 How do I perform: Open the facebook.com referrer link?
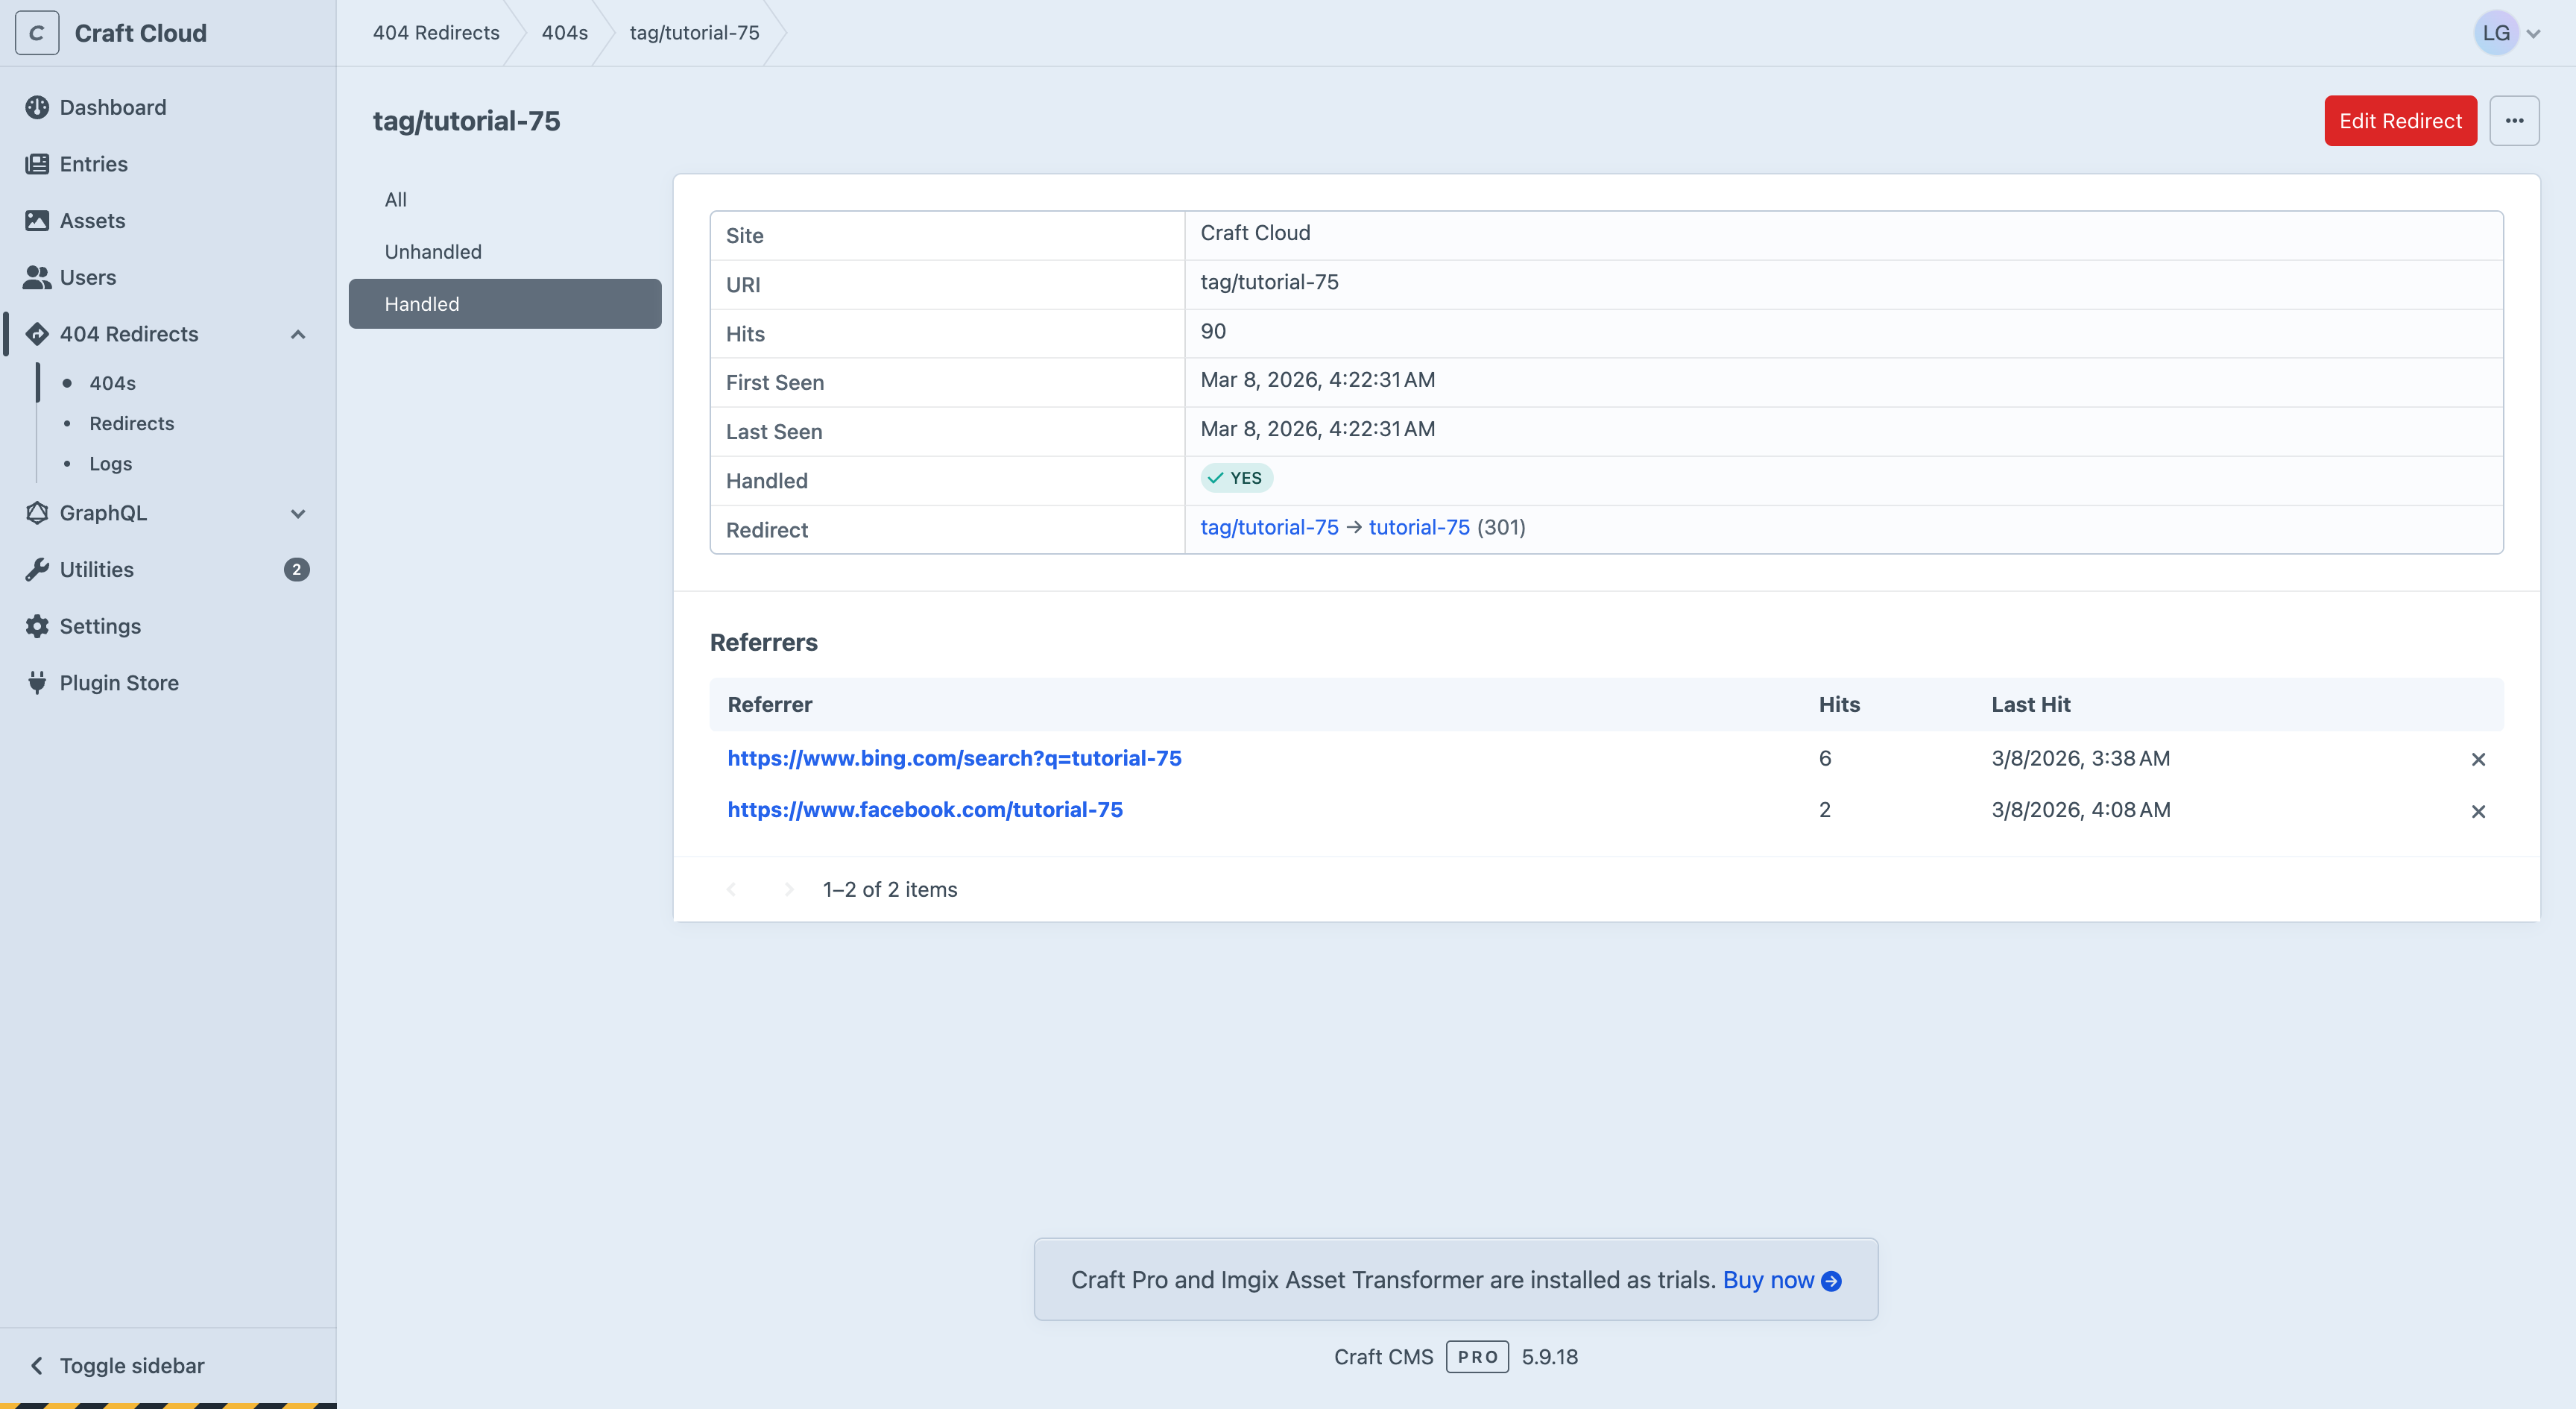click(x=925, y=810)
